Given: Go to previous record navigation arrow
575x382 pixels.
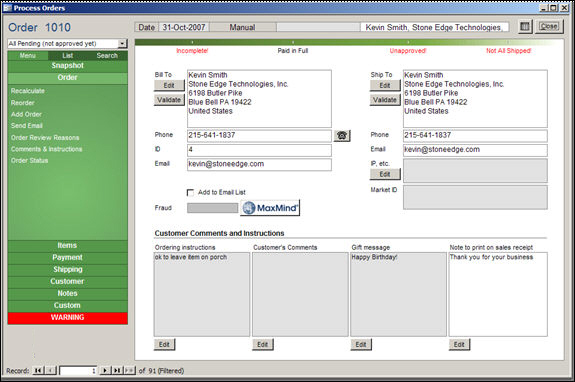Looking at the screenshot, I should 51,370.
